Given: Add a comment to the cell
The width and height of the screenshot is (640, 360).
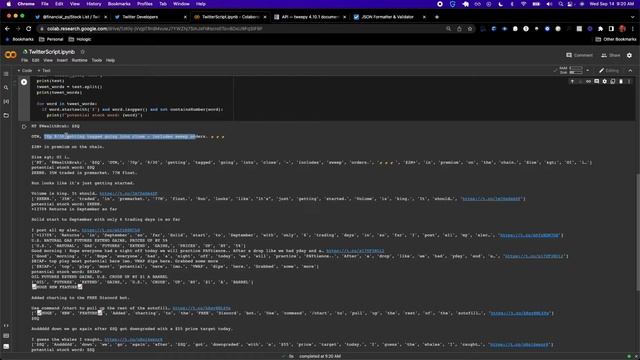Looking at the screenshot, I should [x=596, y=82].
